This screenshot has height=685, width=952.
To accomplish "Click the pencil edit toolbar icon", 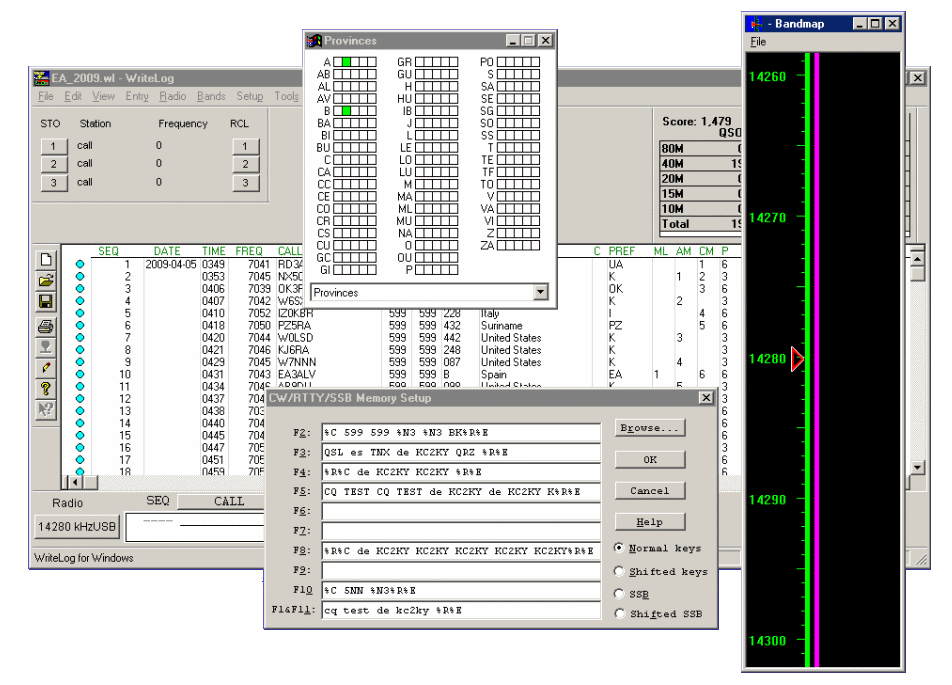I will (46, 368).
